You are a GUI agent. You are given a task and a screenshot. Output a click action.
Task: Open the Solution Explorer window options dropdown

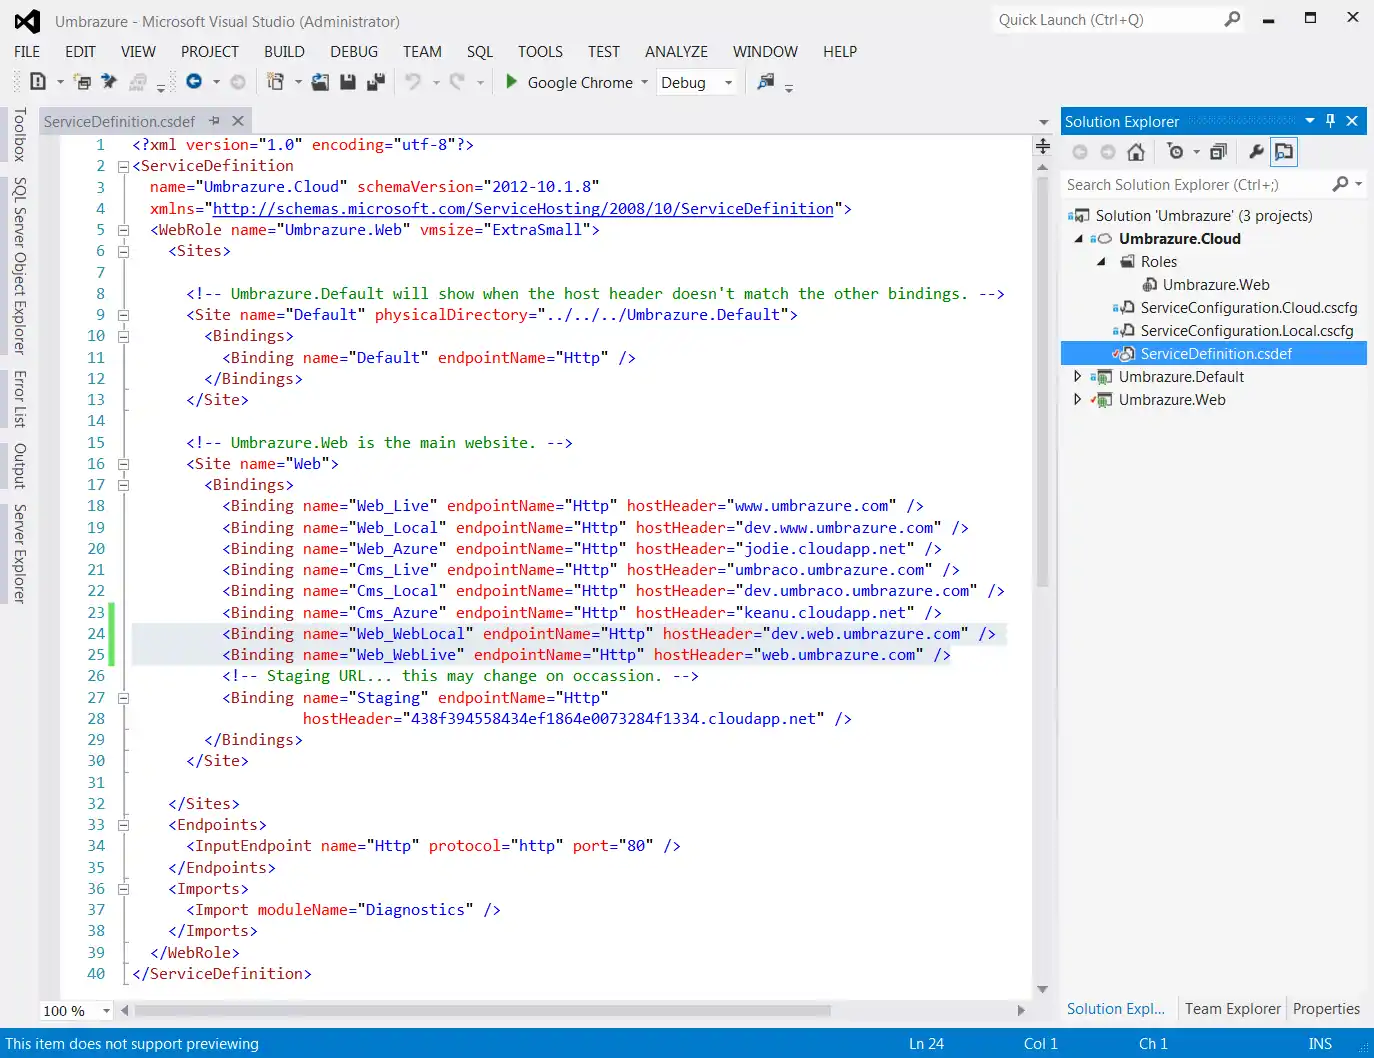click(x=1310, y=121)
